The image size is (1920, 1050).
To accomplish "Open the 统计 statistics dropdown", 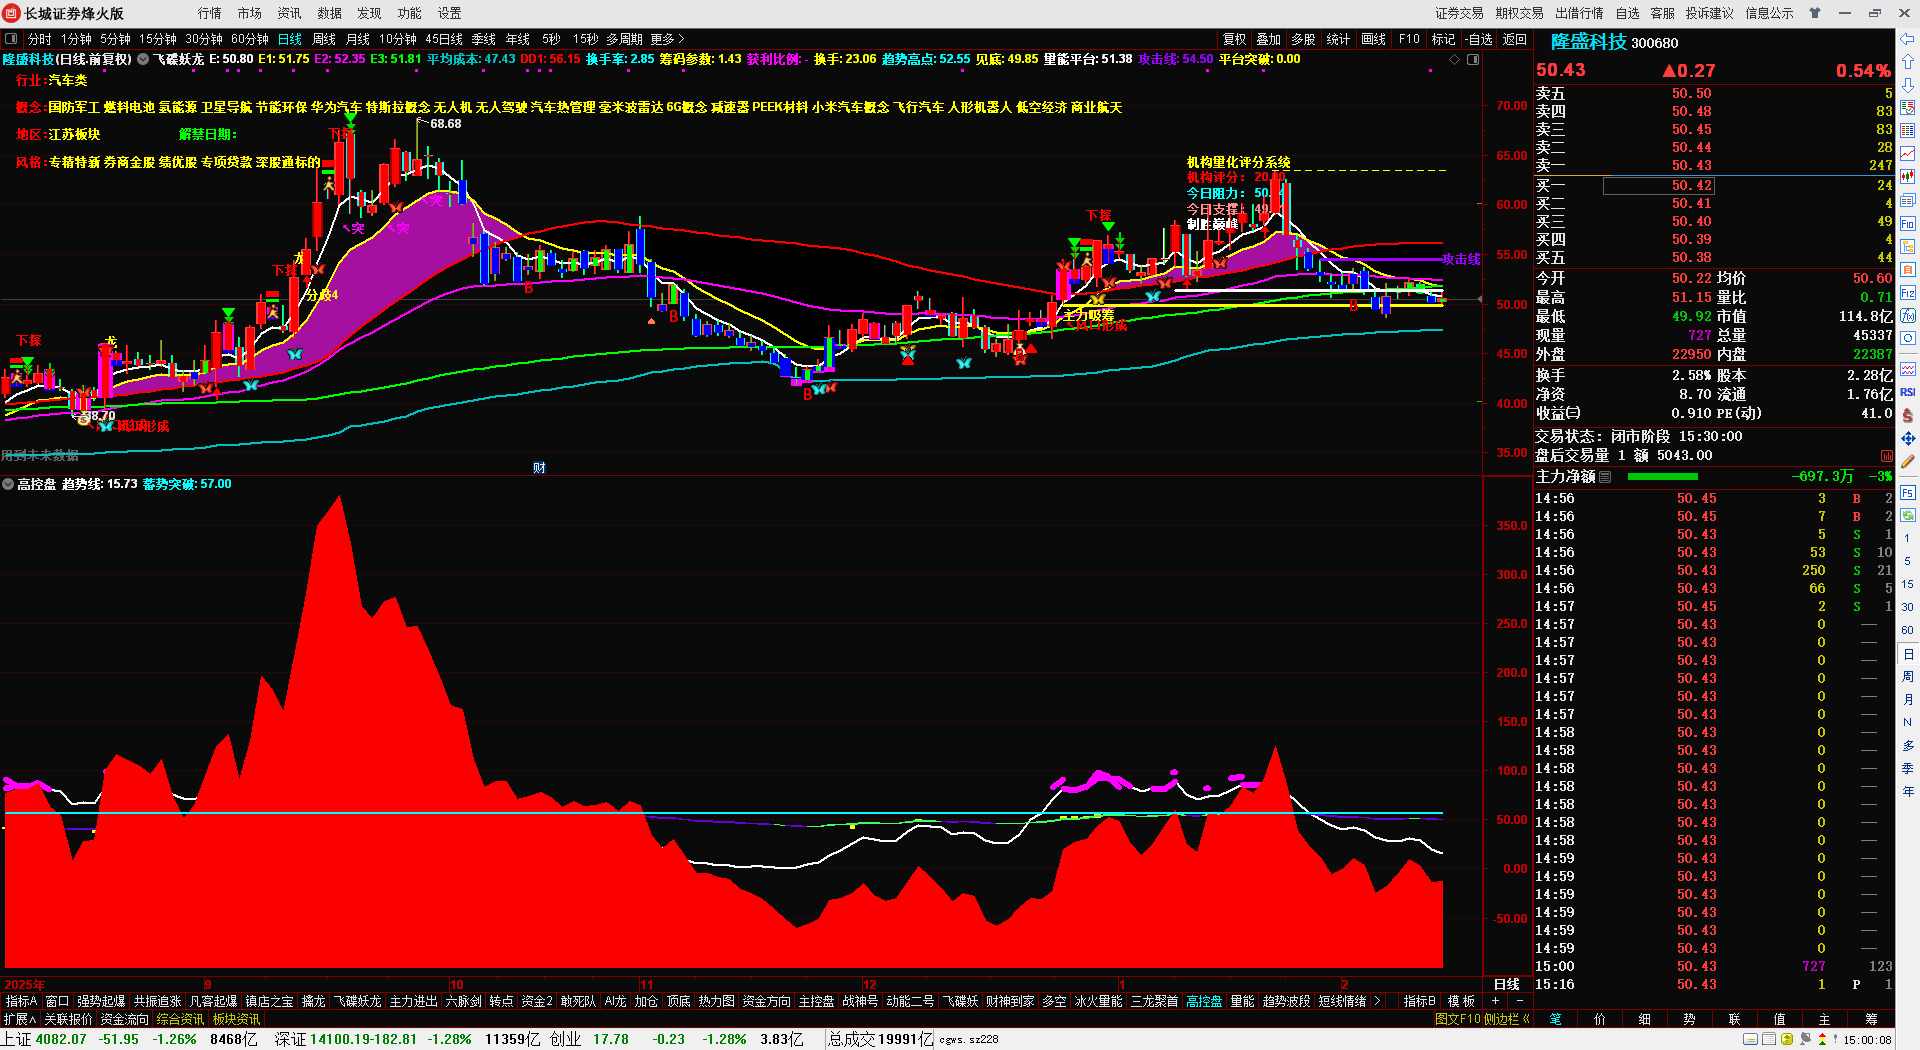I will (1338, 39).
